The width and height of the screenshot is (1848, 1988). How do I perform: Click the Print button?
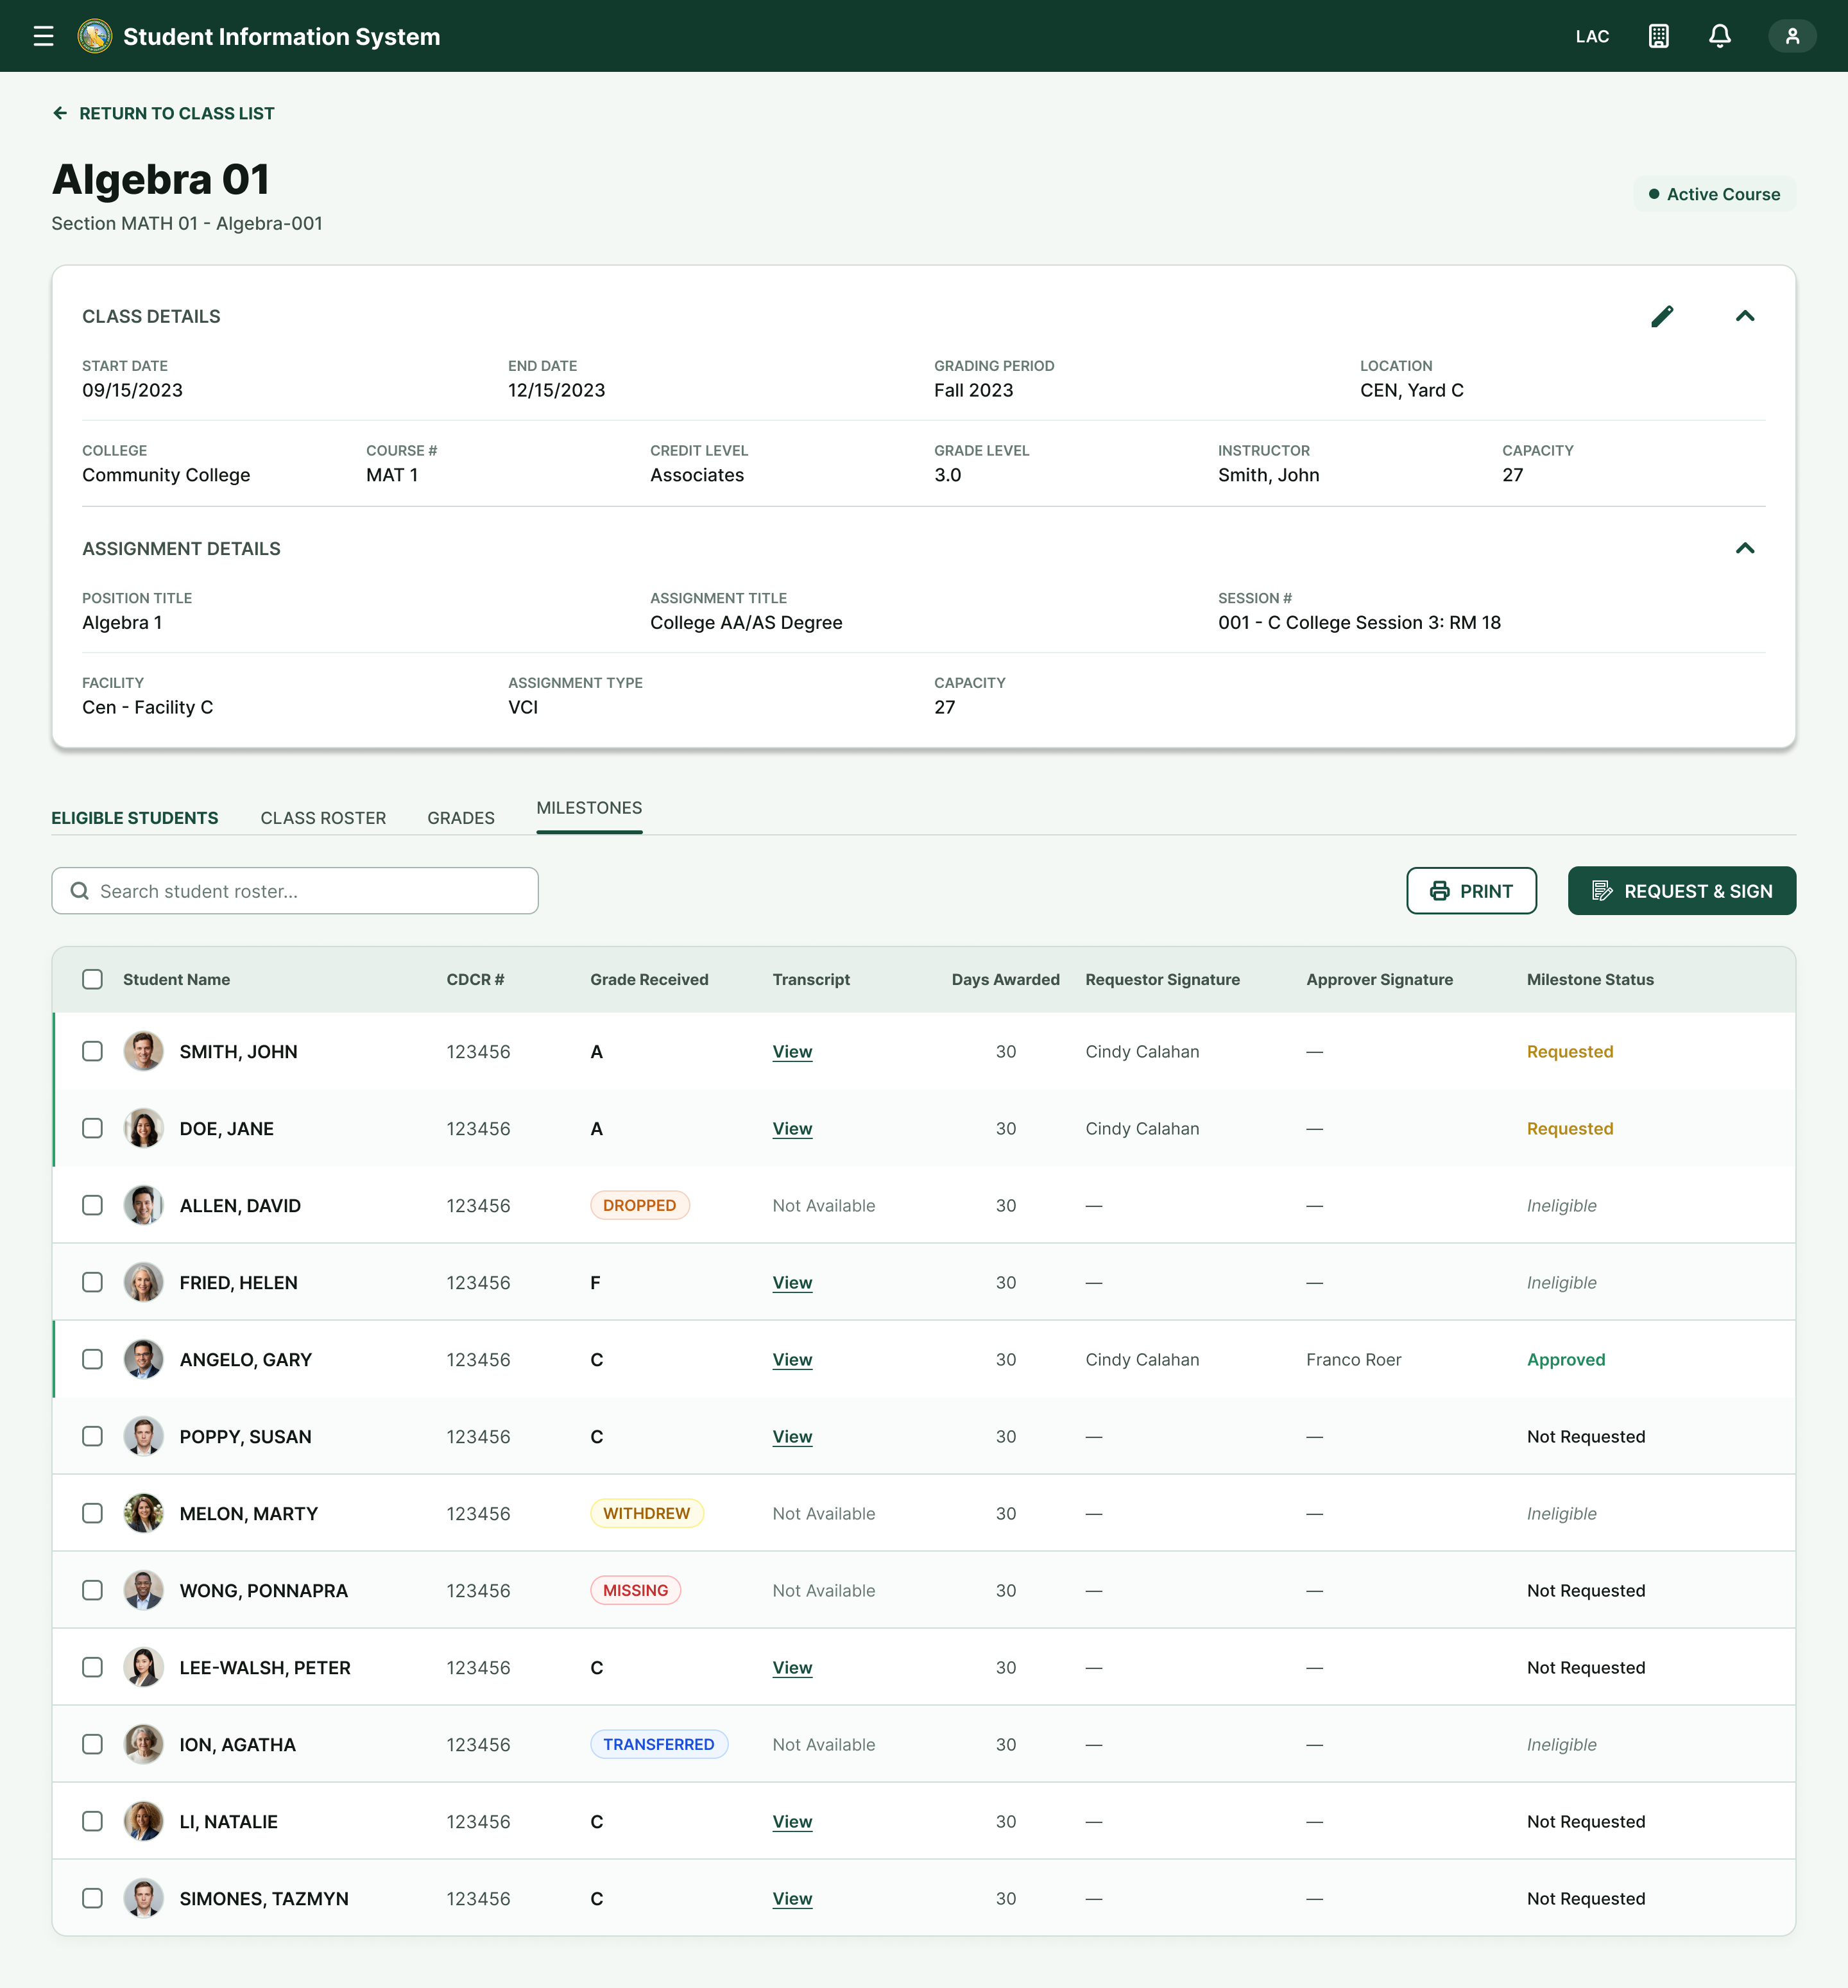click(x=1471, y=890)
